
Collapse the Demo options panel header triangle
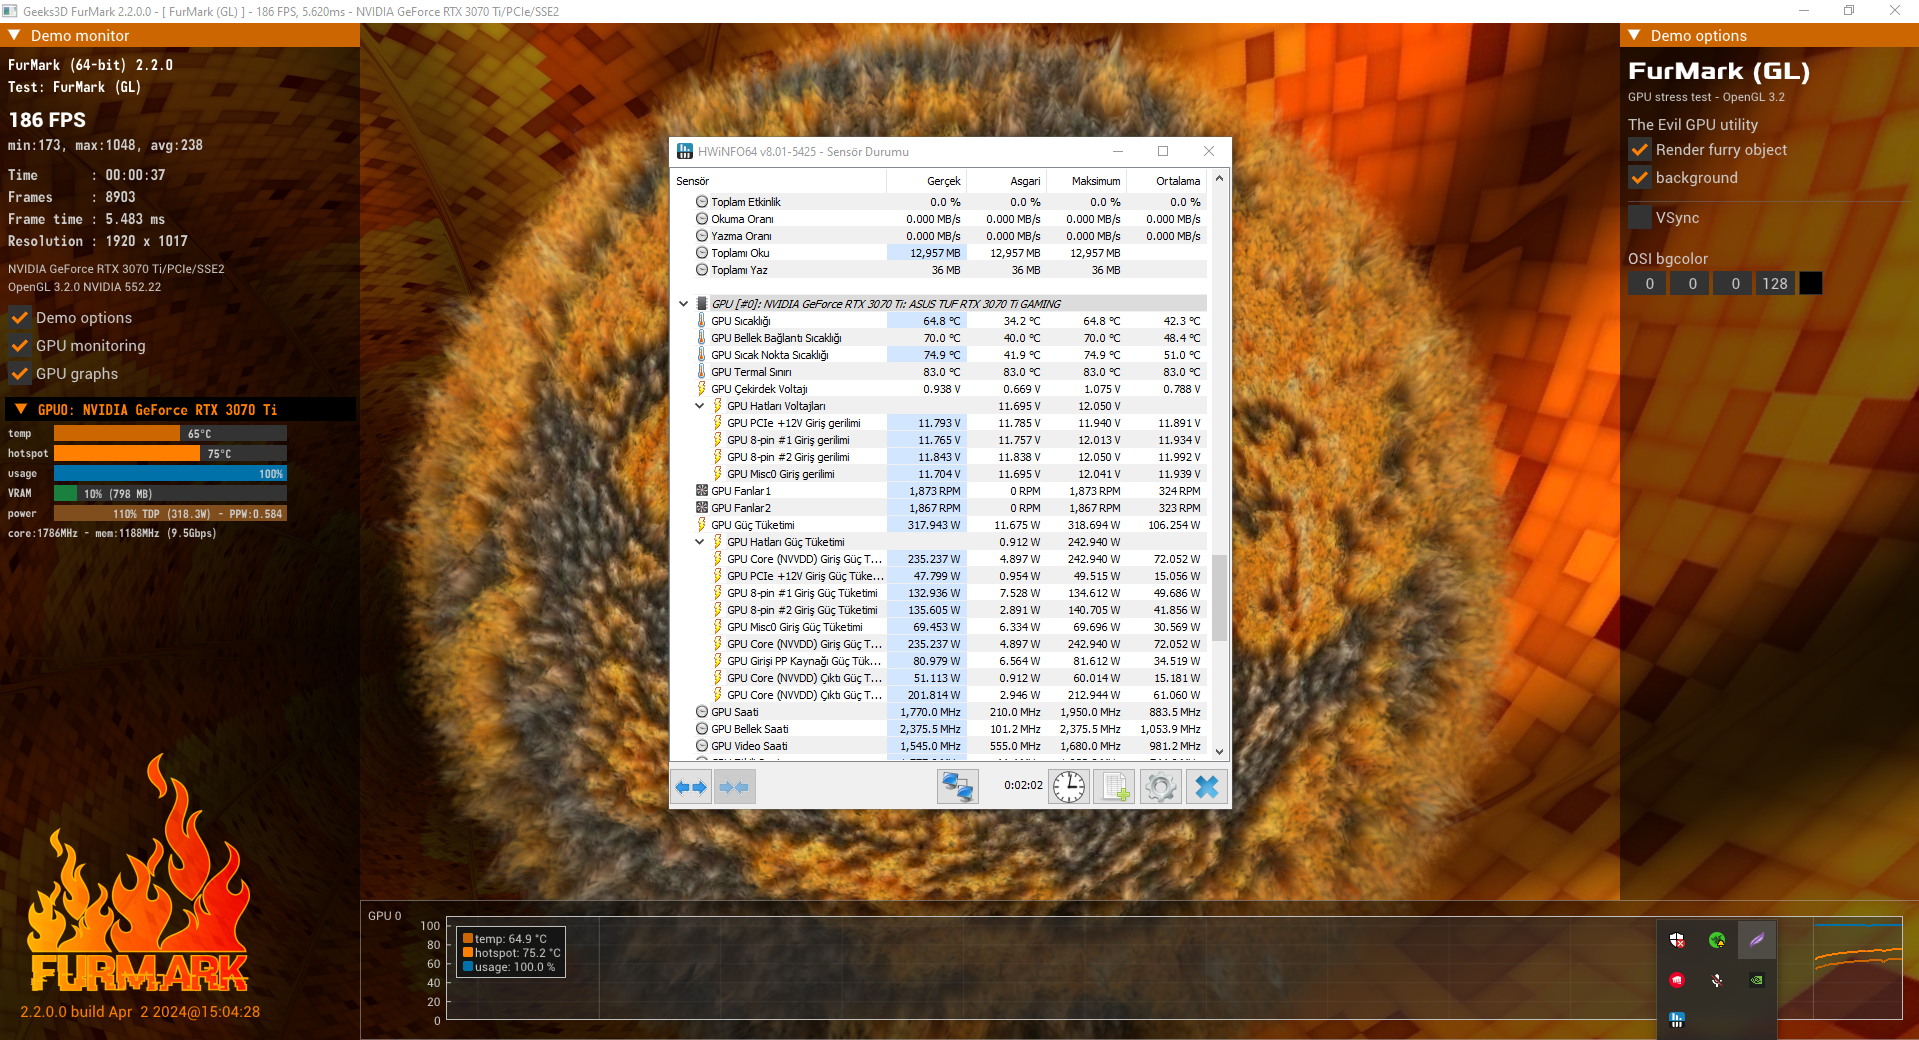(x=1634, y=35)
